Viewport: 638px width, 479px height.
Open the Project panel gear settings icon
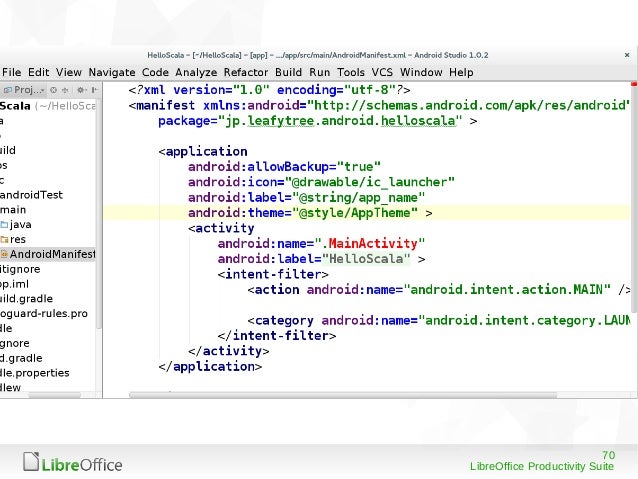81,90
